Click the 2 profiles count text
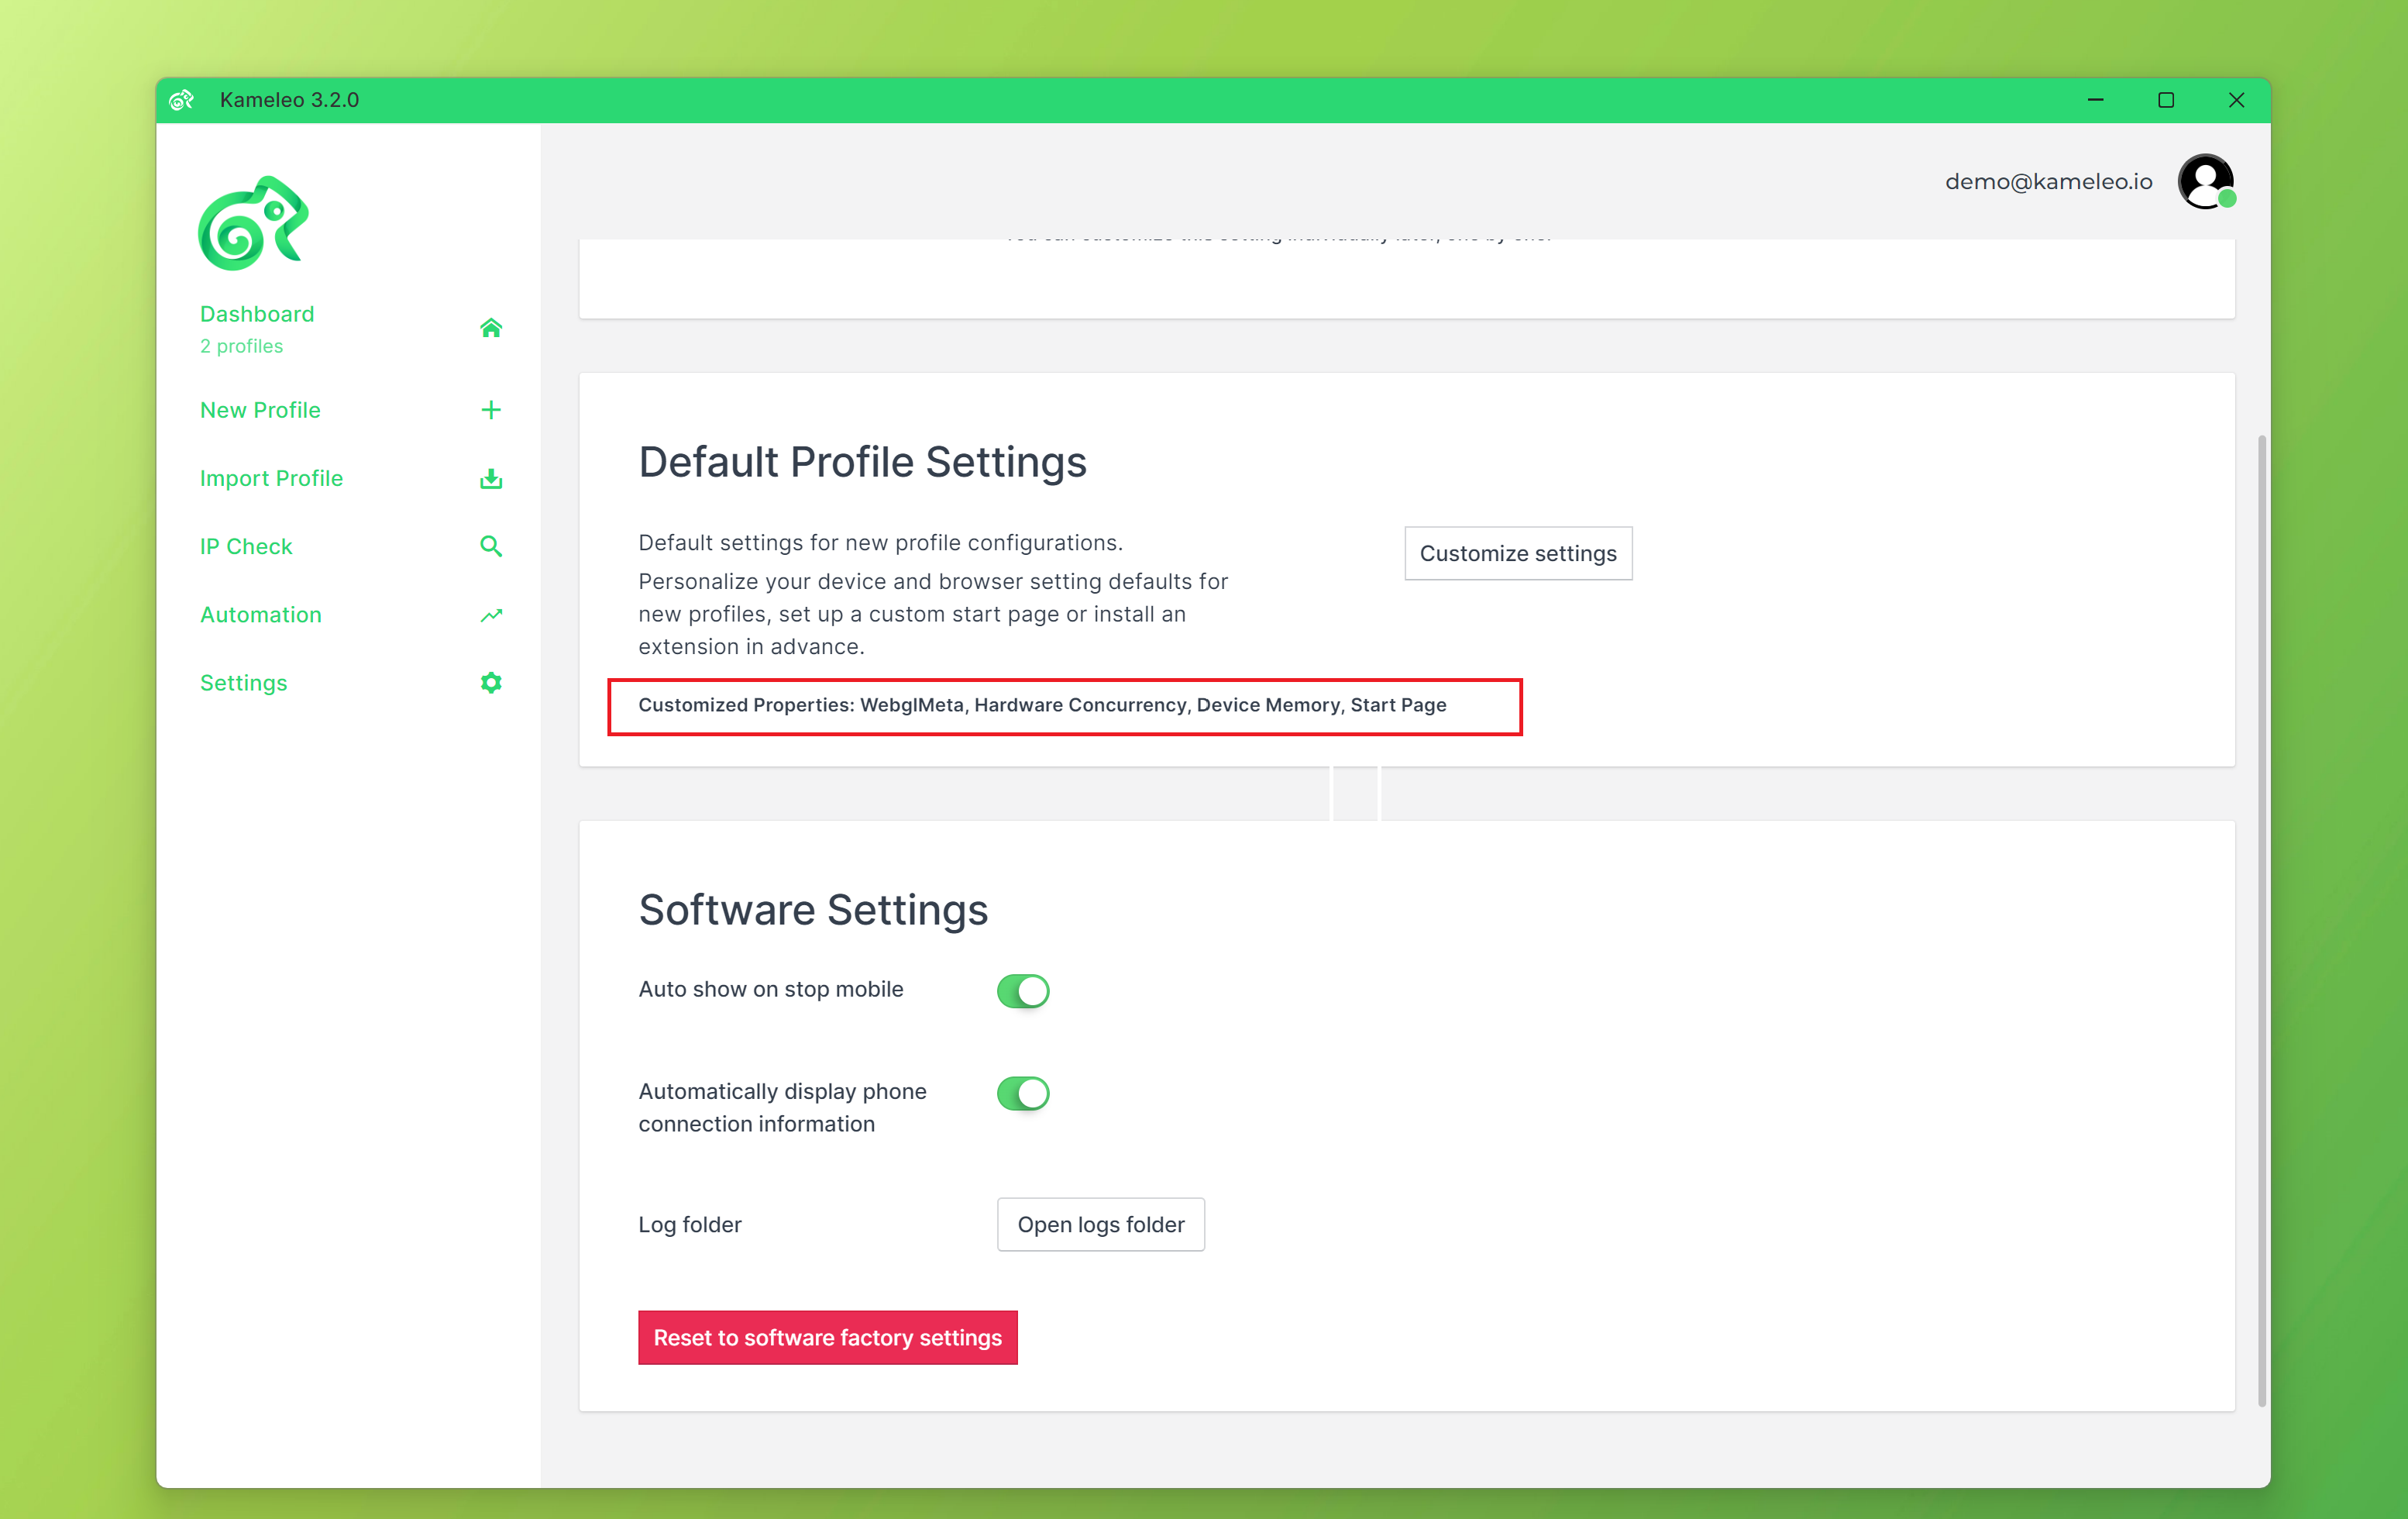The width and height of the screenshot is (2408, 1519). (x=241, y=346)
